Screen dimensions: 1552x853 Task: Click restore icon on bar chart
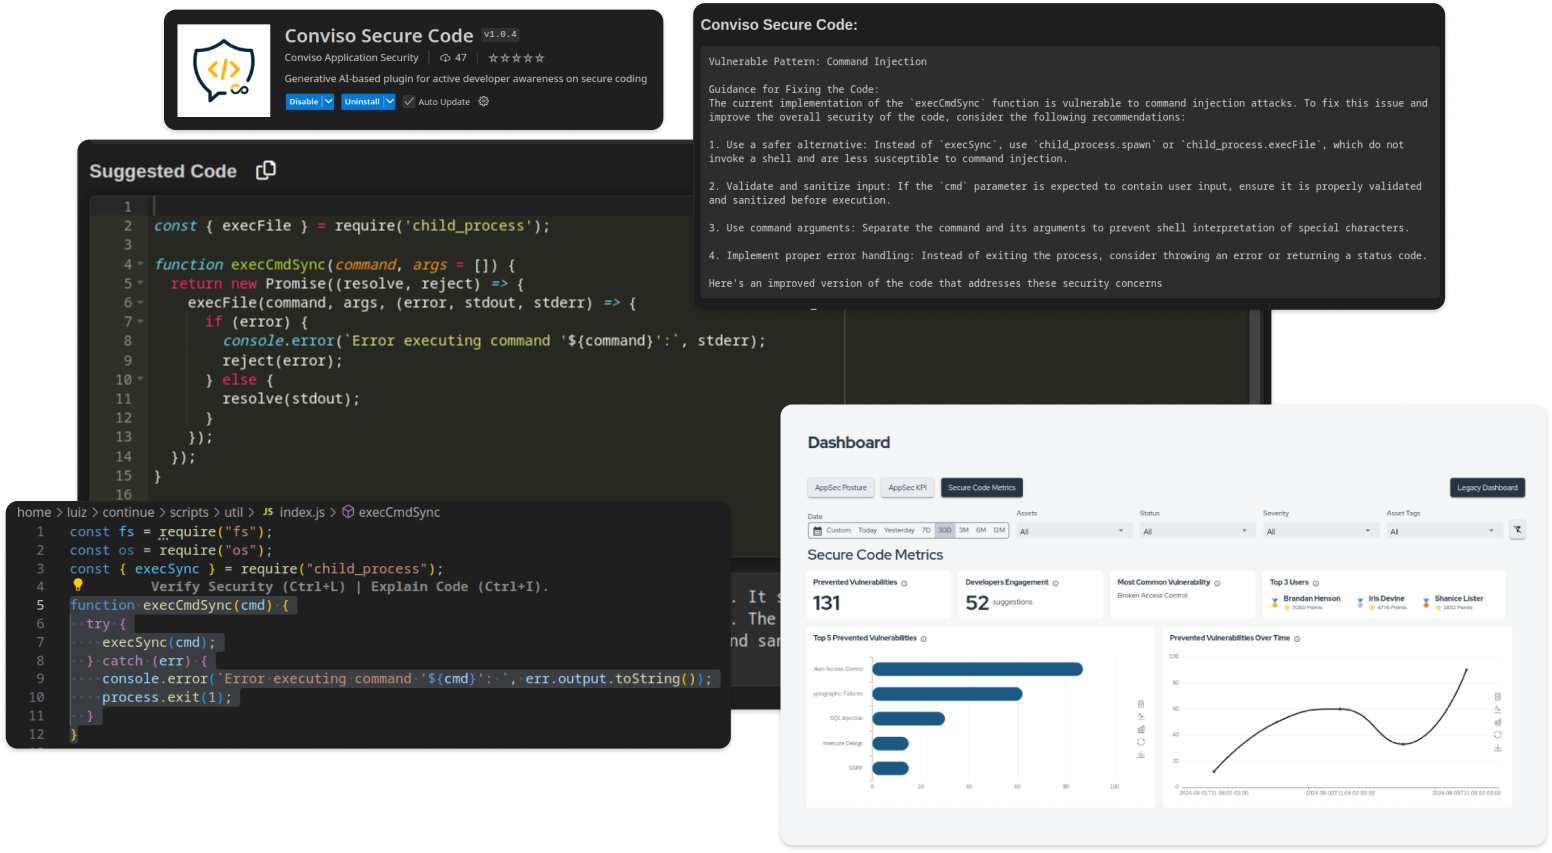coord(1141,742)
